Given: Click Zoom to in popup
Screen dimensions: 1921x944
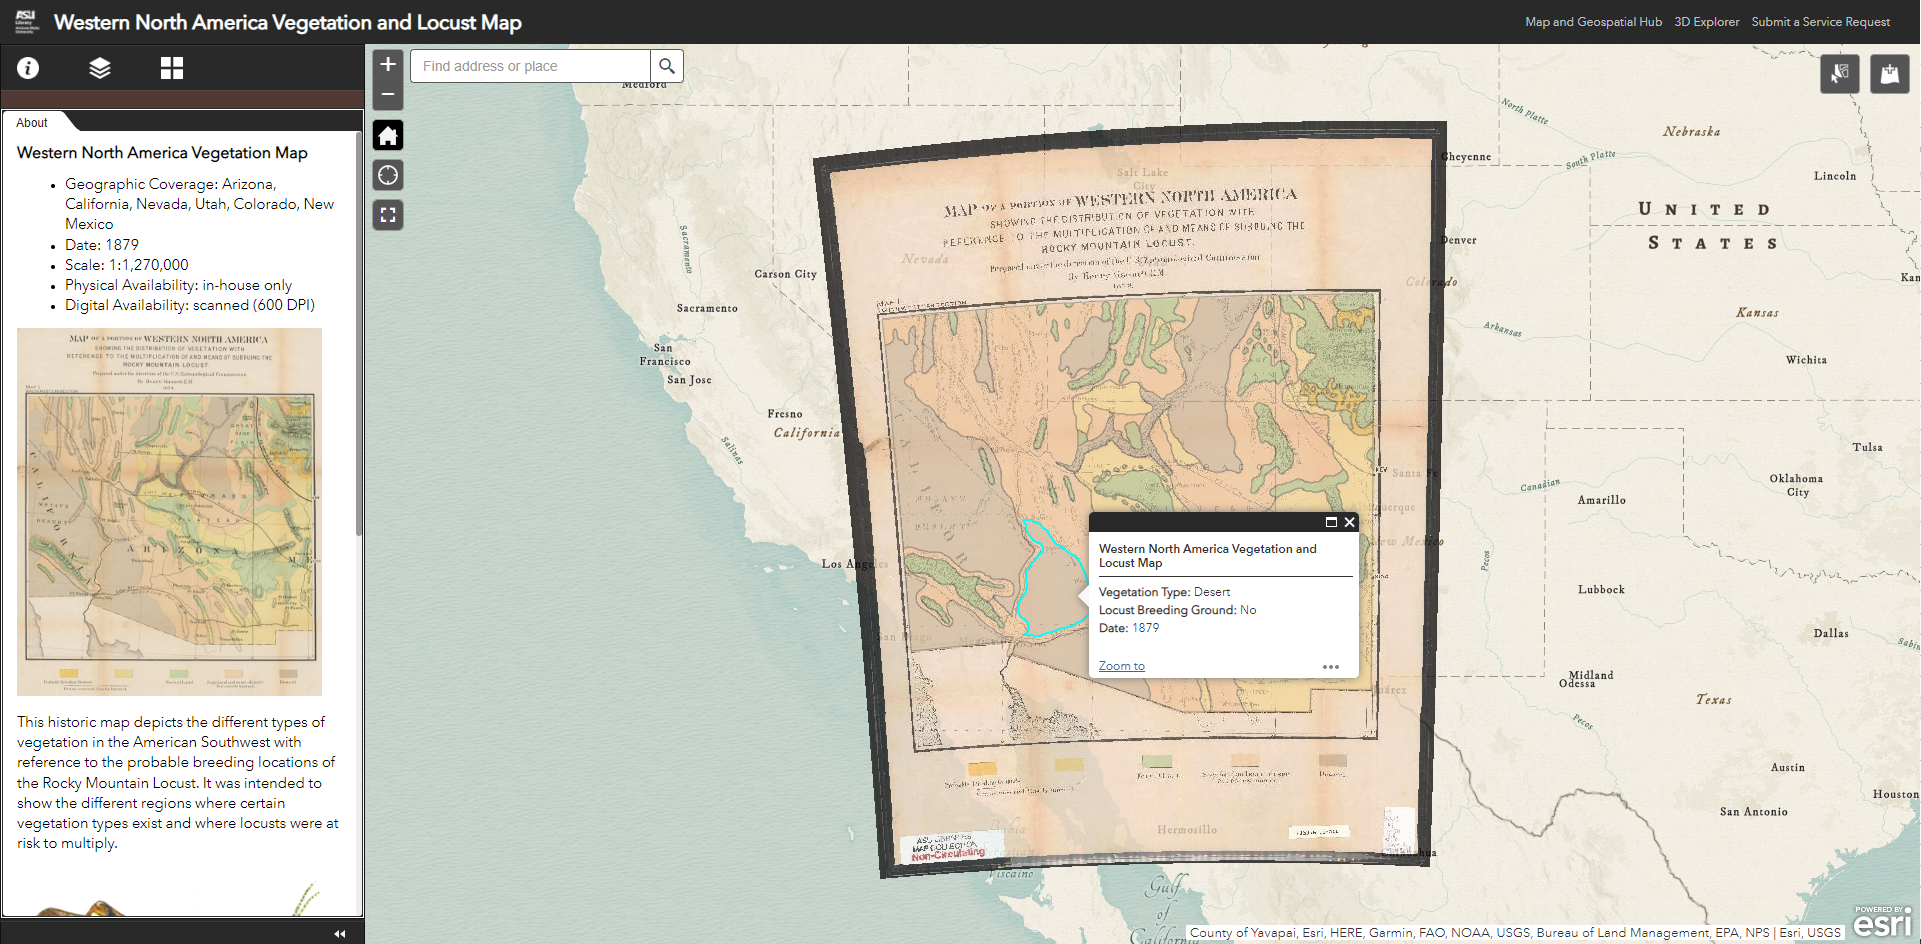Looking at the screenshot, I should tap(1121, 666).
